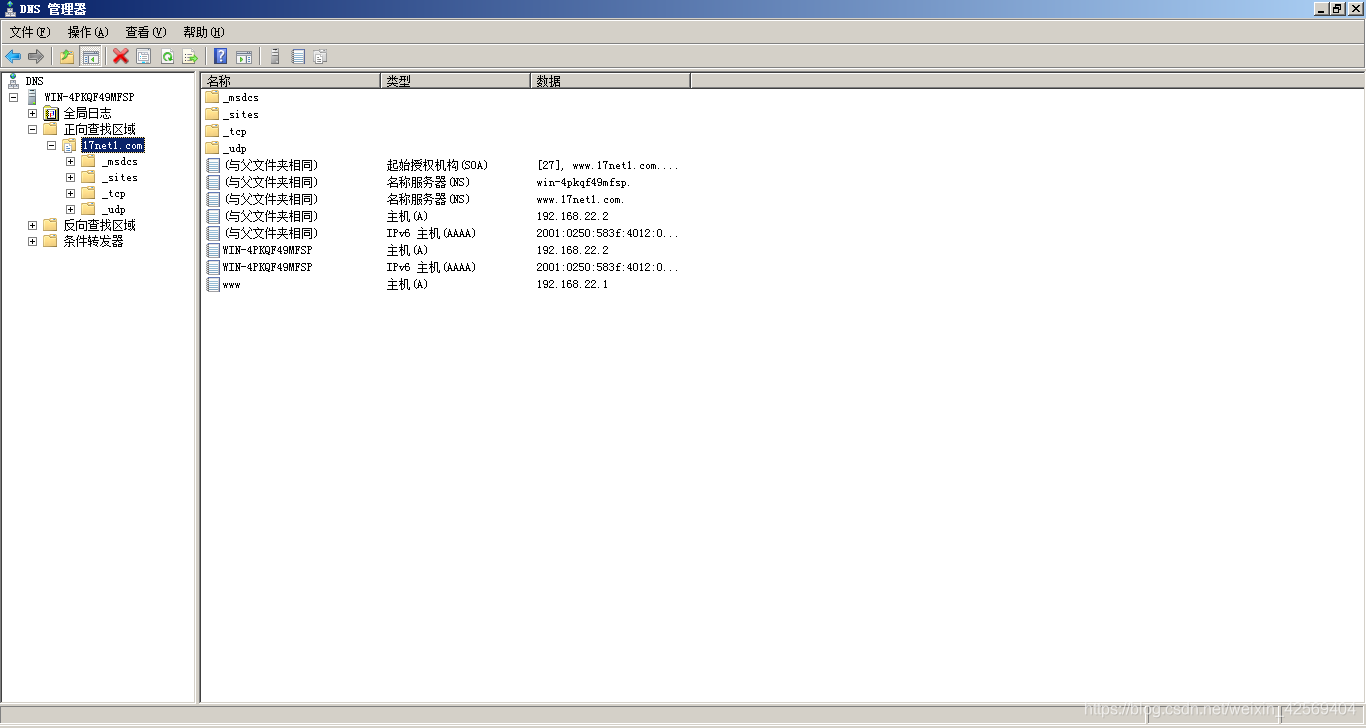The width and height of the screenshot is (1366, 728).
Task: Click the new record notebook toolbar icon
Action: point(298,57)
